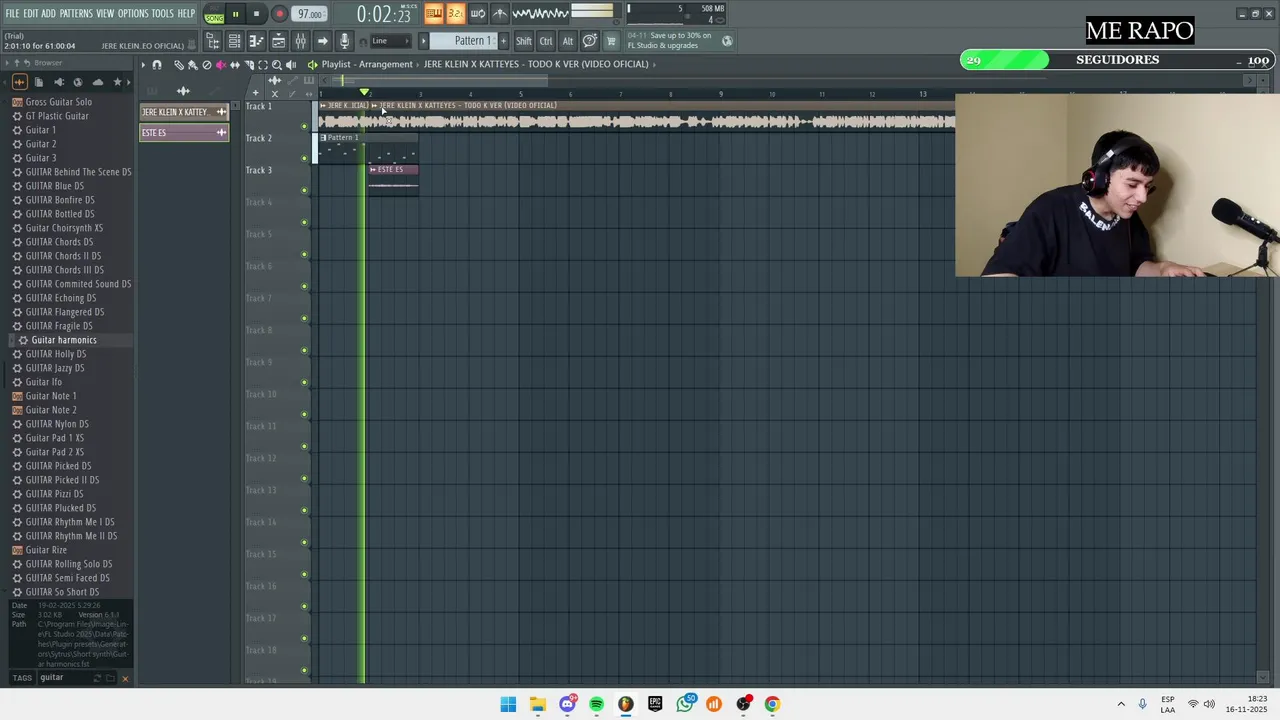Toggle the magnet snap button in playlist
The image size is (1280, 720).
(x=157, y=65)
